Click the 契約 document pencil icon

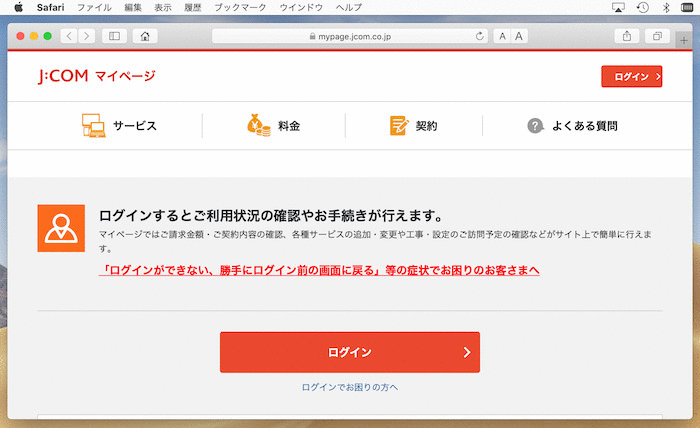coord(399,125)
